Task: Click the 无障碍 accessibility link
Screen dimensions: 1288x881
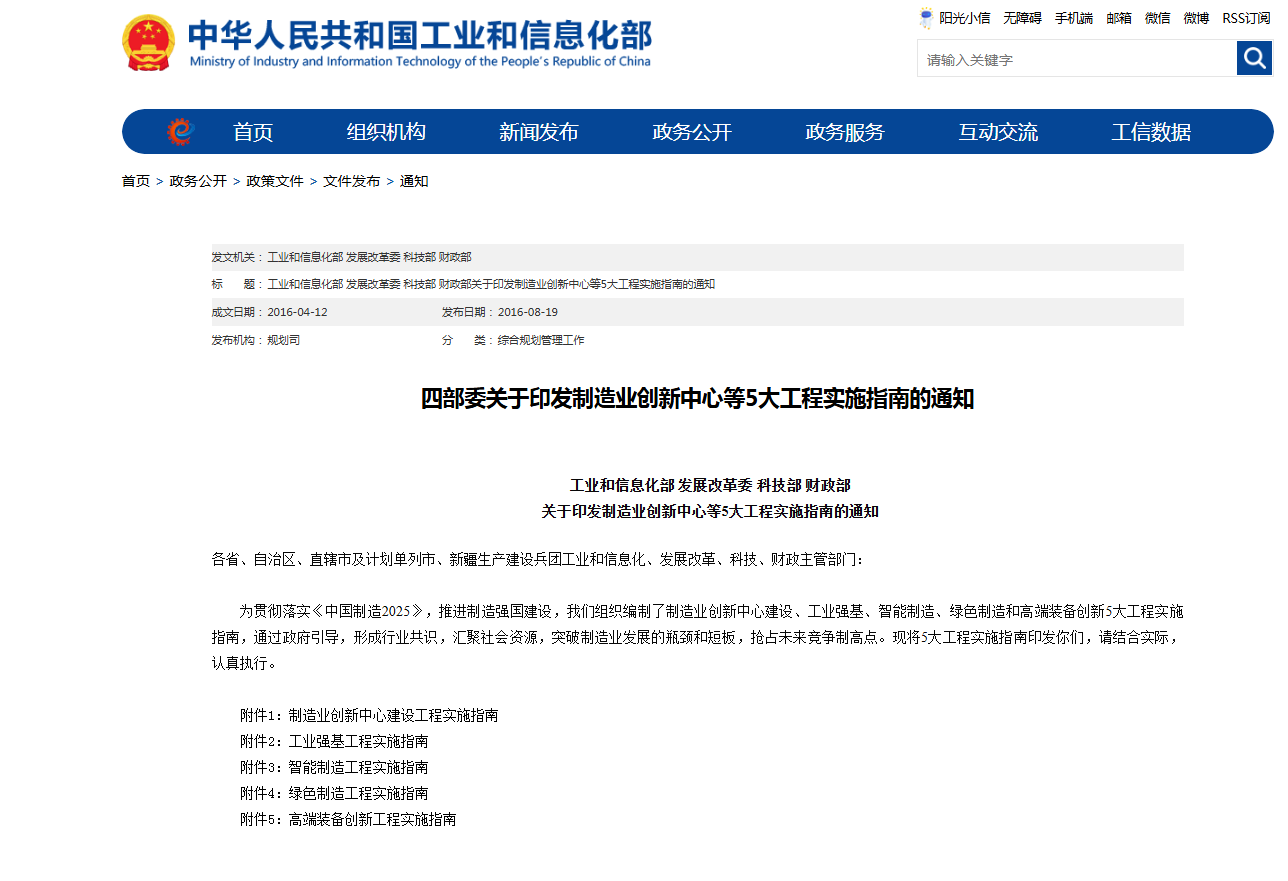Action: 1022,18
